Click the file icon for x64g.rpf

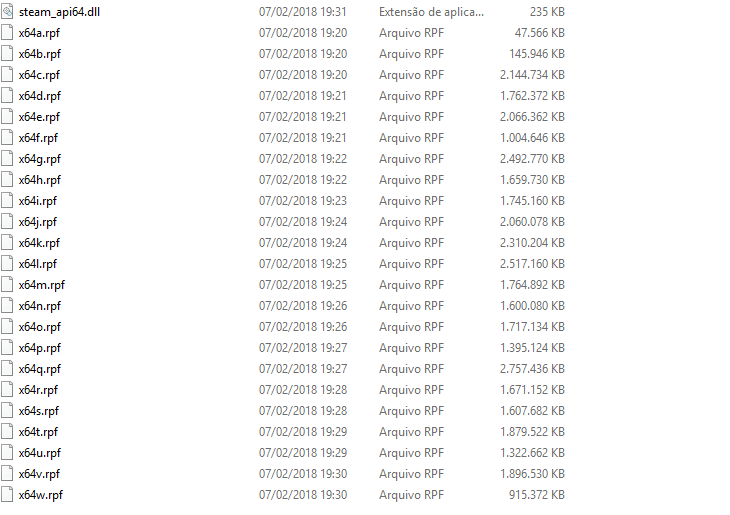point(7,159)
